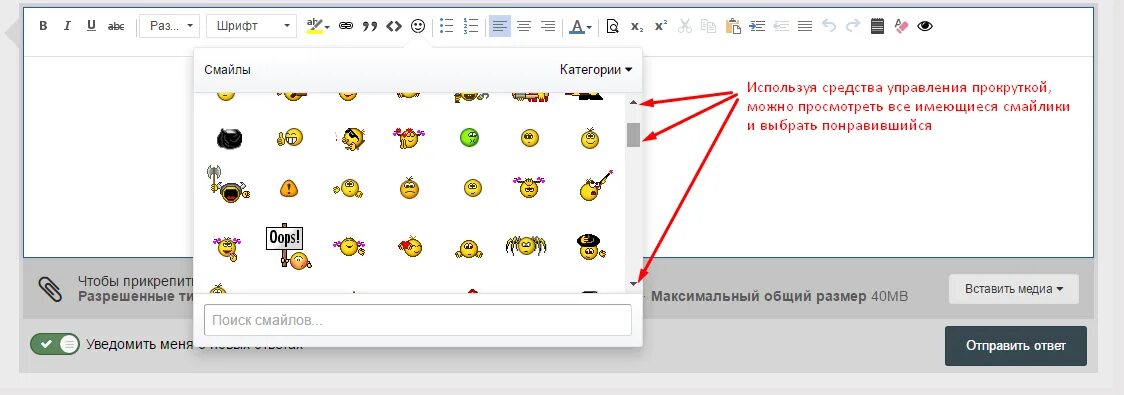Expand the 'Категории' smiley categories menu
Screen dimensions: 1124x395
(x=596, y=70)
